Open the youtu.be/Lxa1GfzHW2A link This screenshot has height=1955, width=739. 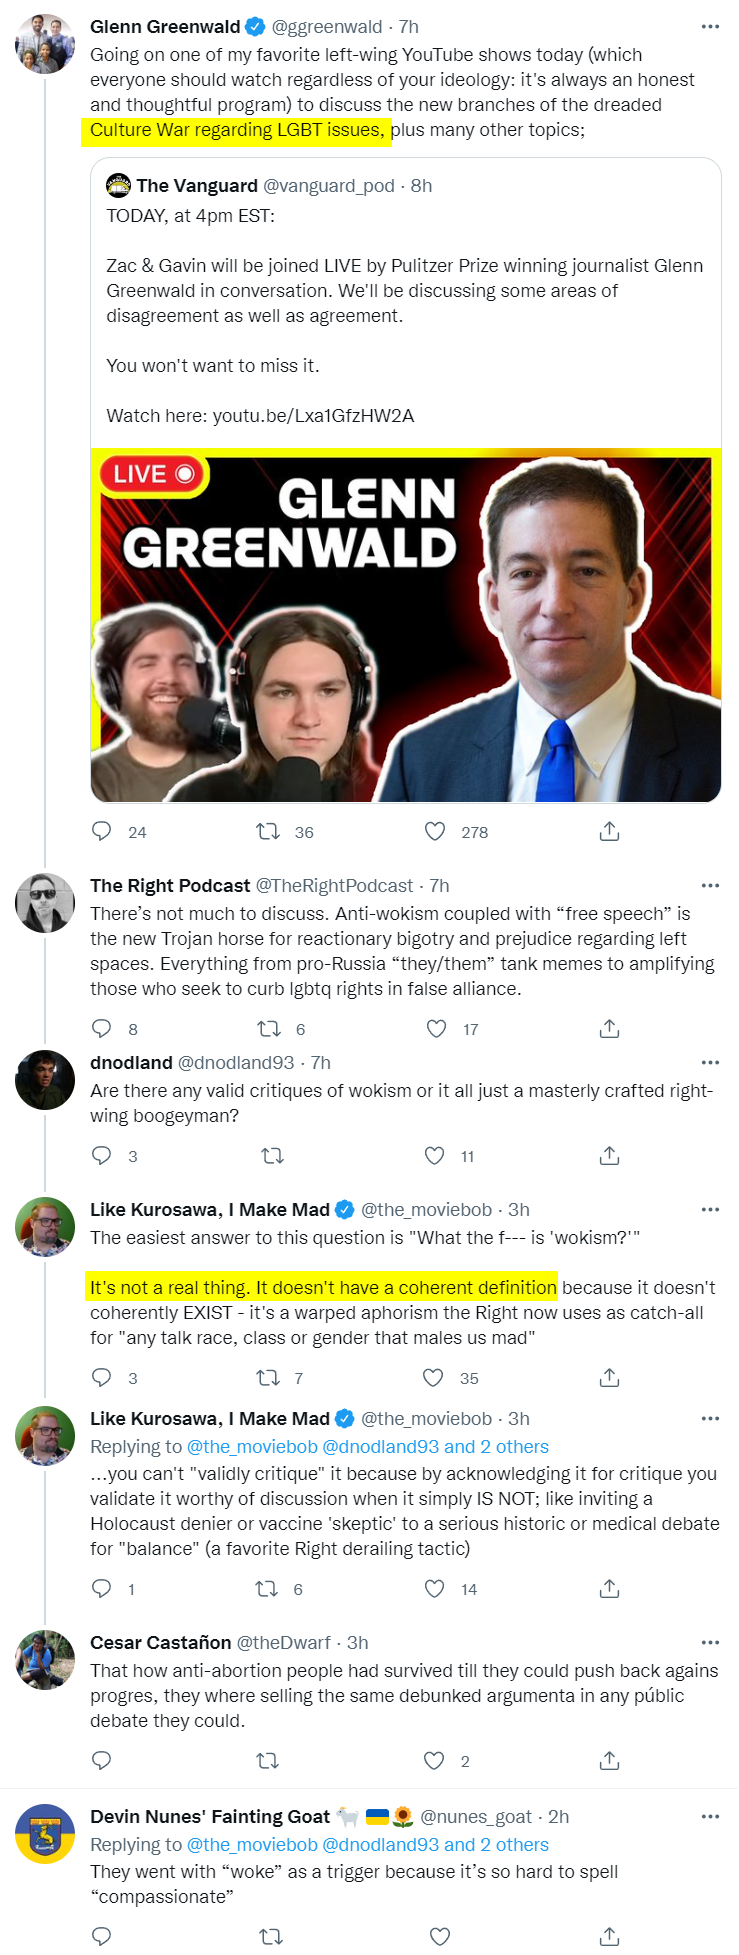pos(313,416)
